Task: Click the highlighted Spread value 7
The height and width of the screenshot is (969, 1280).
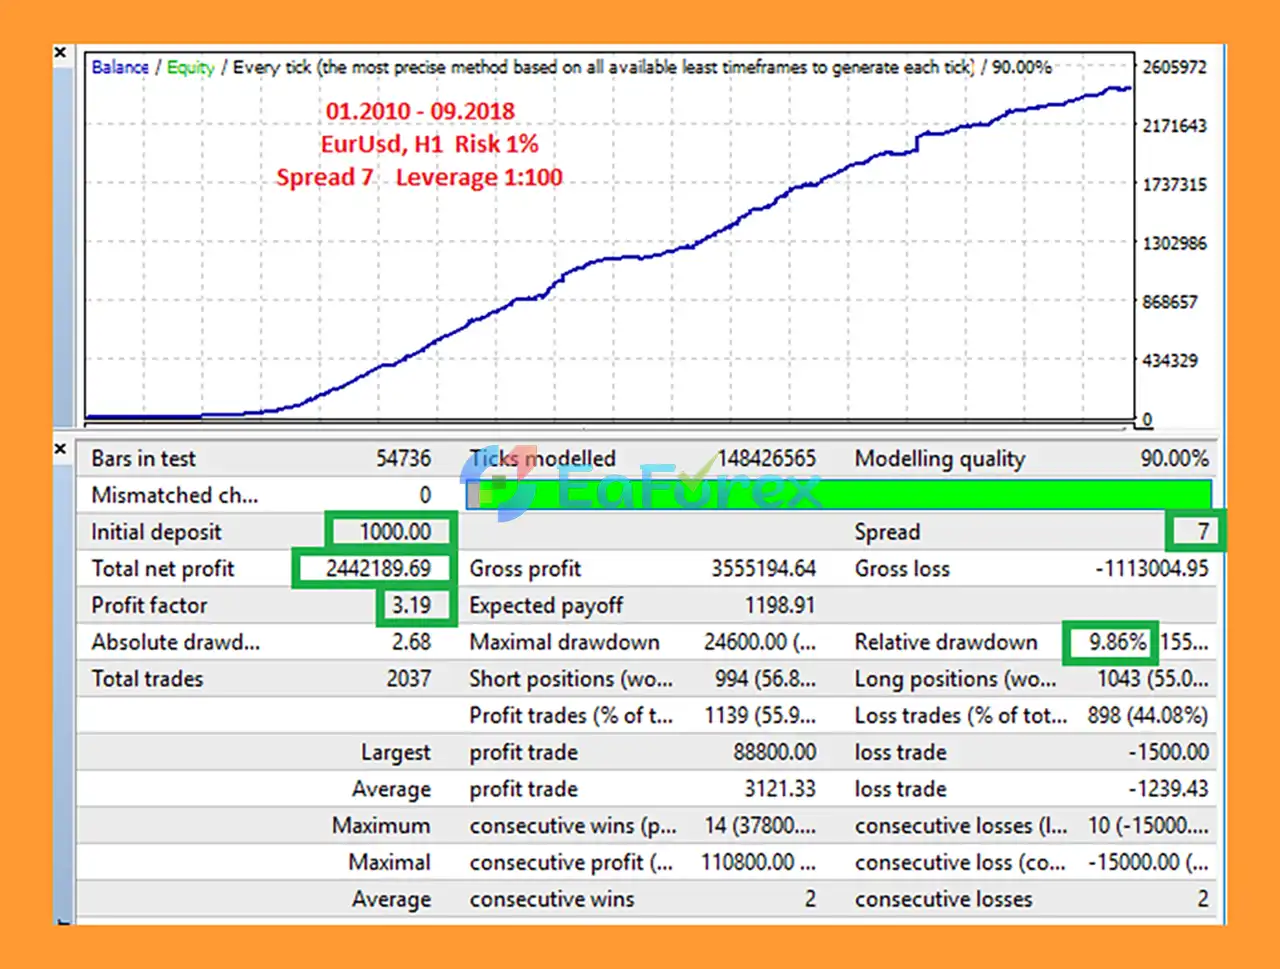Action: tap(1203, 532)
